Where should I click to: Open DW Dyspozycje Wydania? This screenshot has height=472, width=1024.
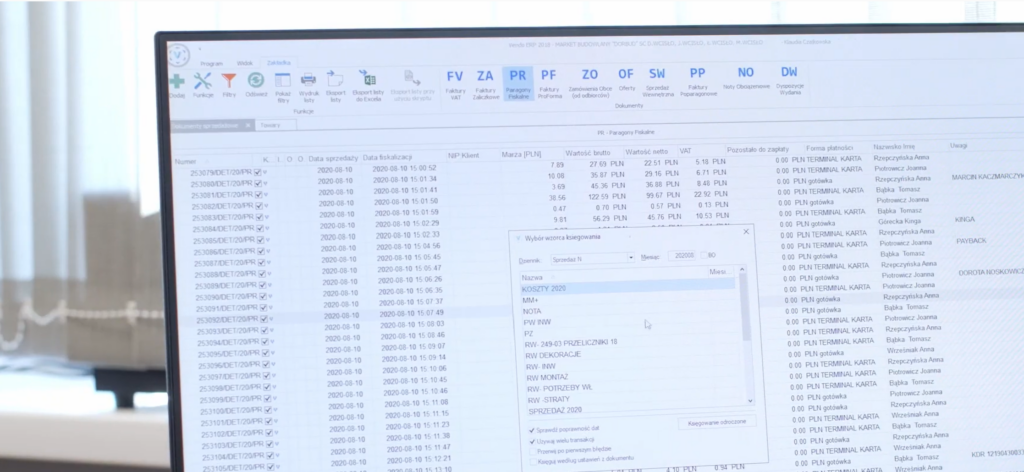[789, 80]
